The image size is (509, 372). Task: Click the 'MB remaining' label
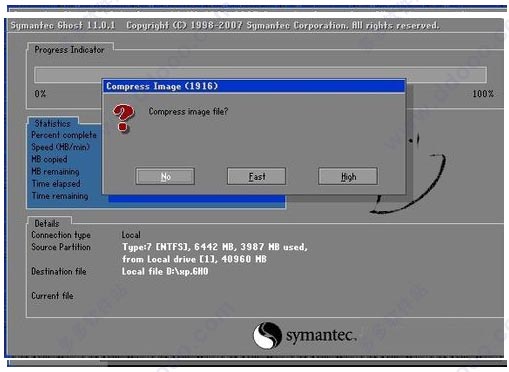(x=55, y=171)
